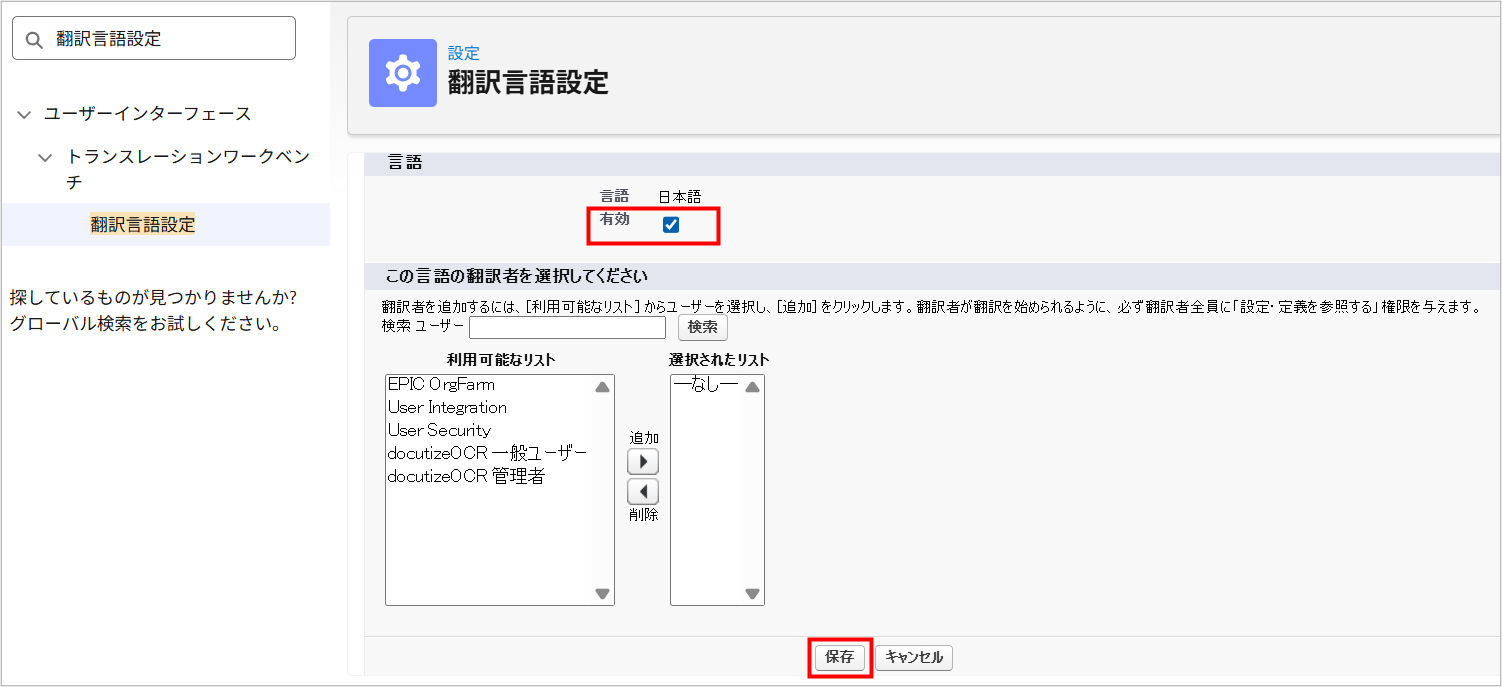Click the down scroll arrow of 選択されたリスト
This screenshot has height=687, width=1502.
pyautogui.click(x=753, y=595)
